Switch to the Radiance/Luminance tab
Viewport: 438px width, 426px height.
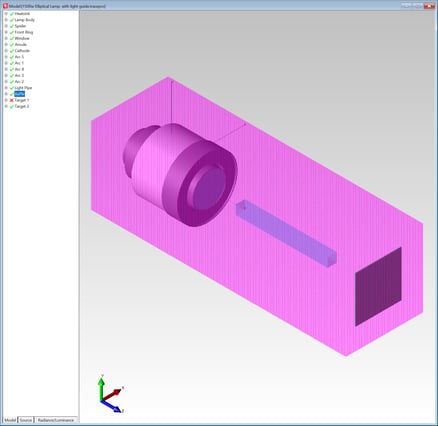[x=56, y=420]
